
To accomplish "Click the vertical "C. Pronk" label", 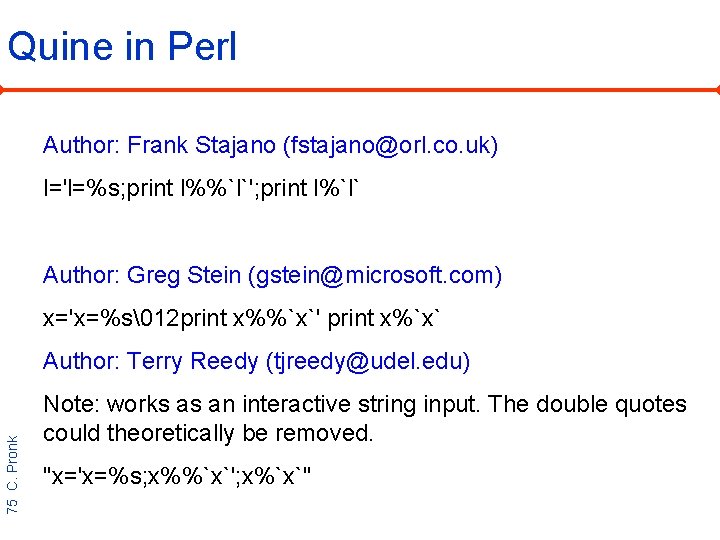I will [13, 460].
